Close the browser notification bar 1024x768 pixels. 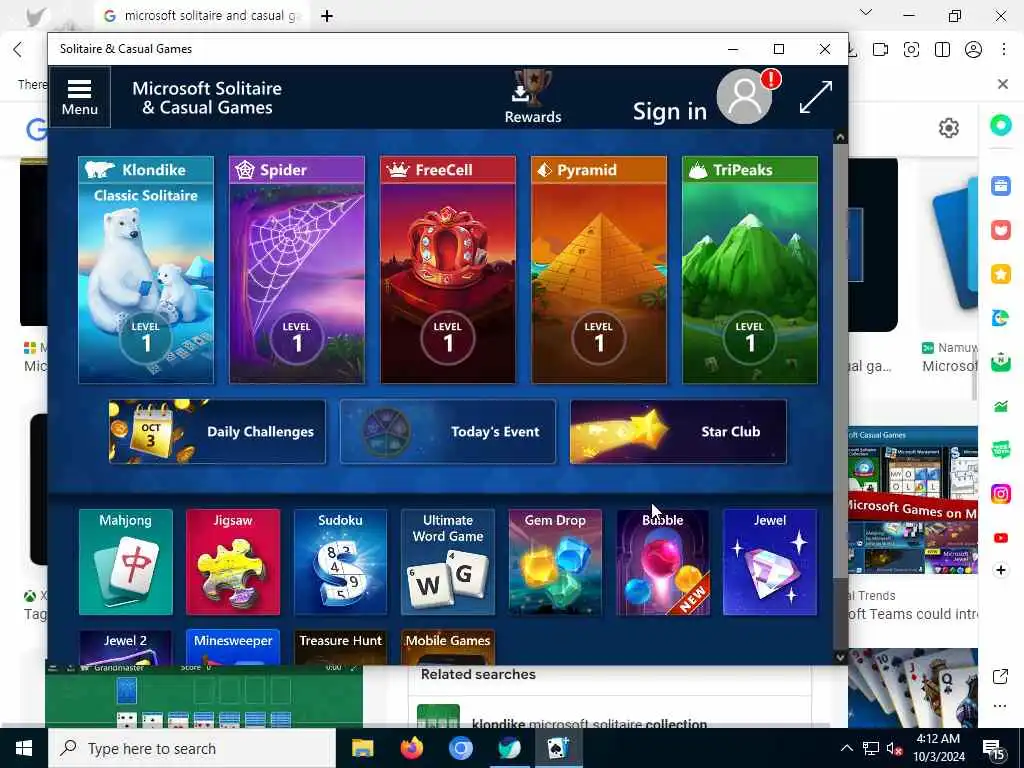(1003, 84)
